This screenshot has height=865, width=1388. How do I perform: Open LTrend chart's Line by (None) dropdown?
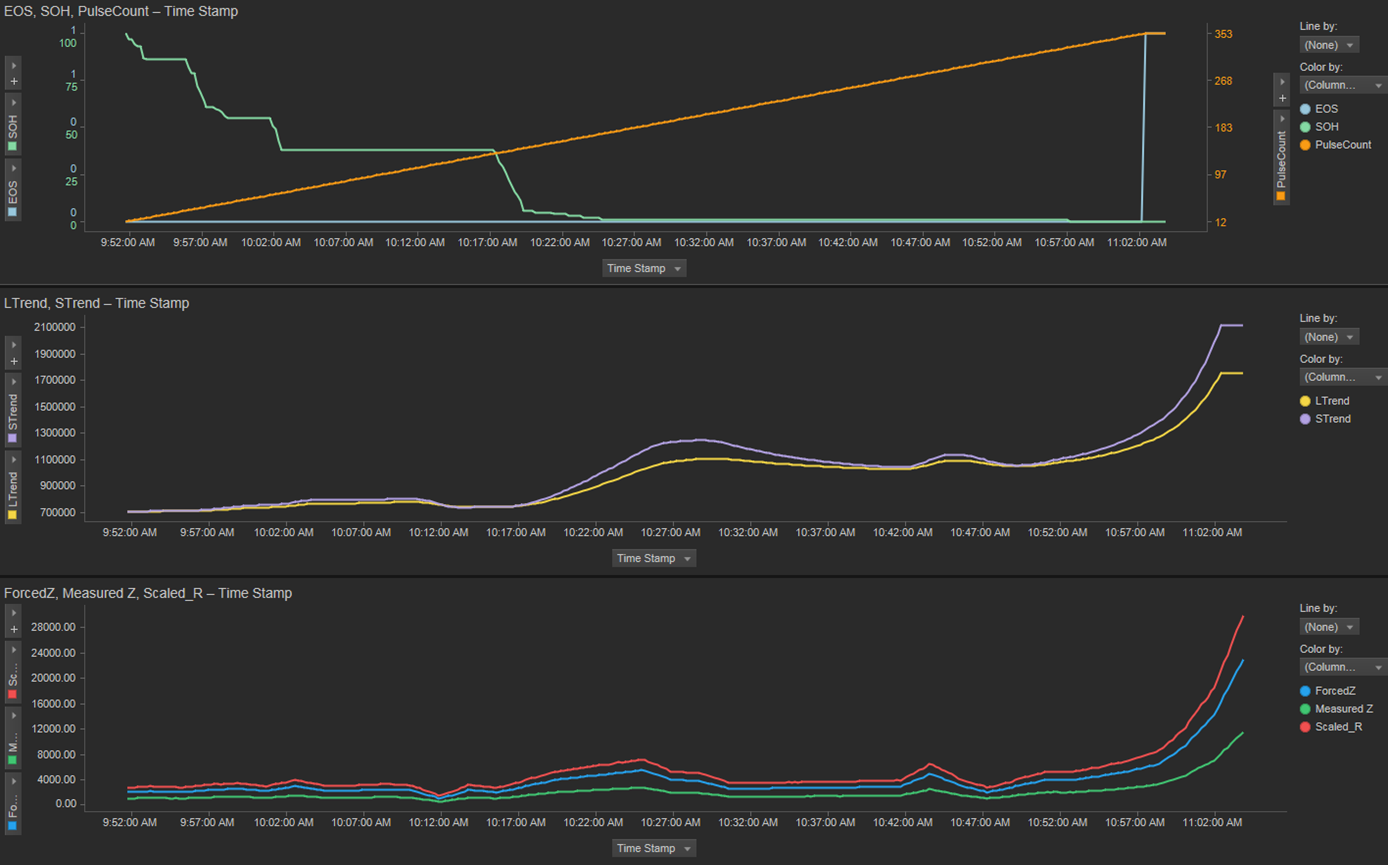click(1329, 337)
